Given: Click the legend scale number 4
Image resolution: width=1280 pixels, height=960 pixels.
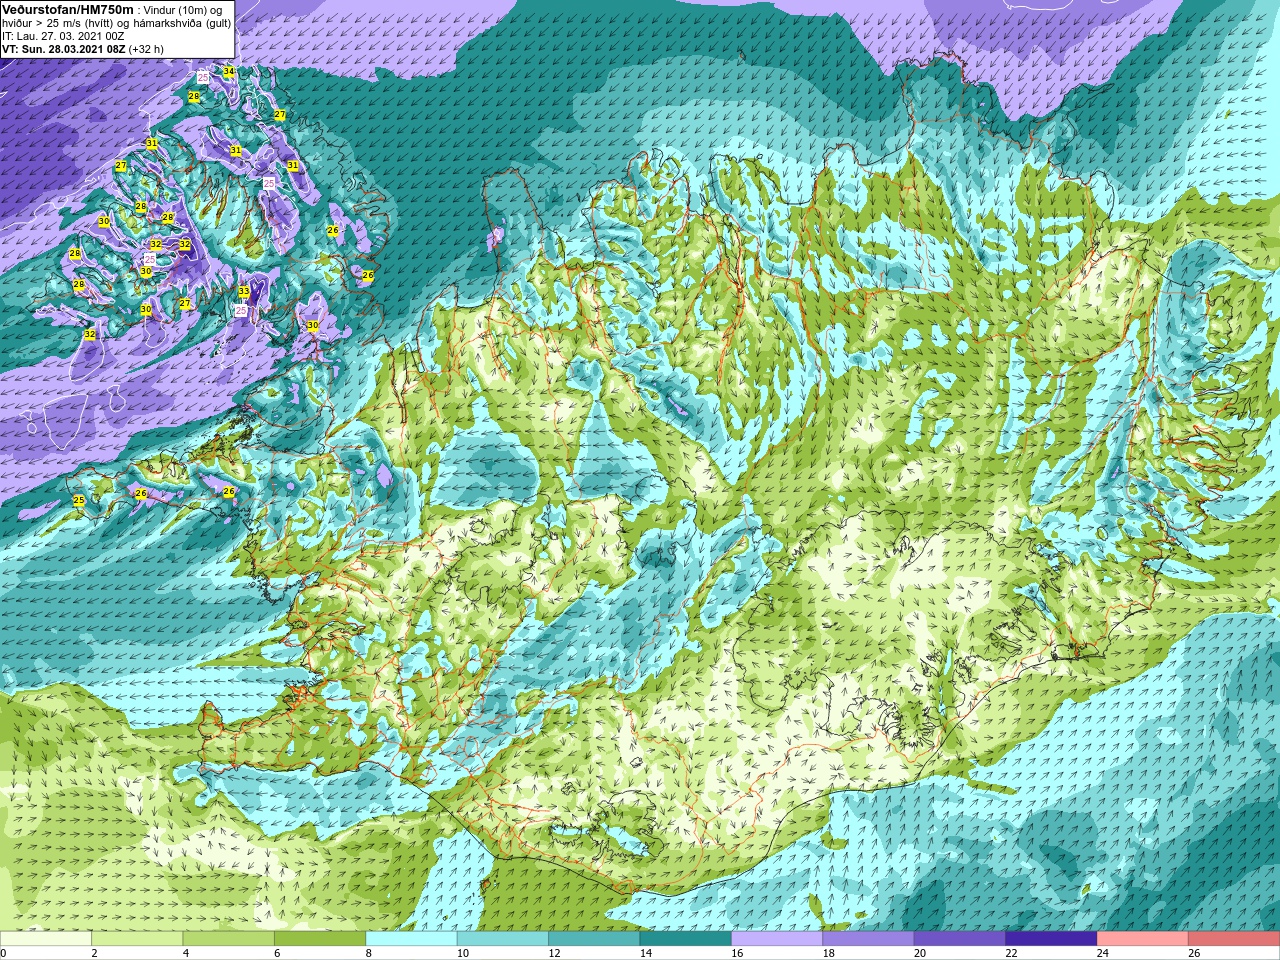Looking at the screenshot, I should (x=186, y=954).
